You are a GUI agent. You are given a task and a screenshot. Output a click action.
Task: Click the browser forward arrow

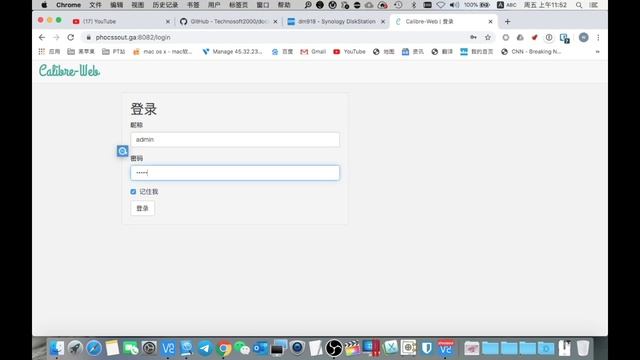point(56,37)
